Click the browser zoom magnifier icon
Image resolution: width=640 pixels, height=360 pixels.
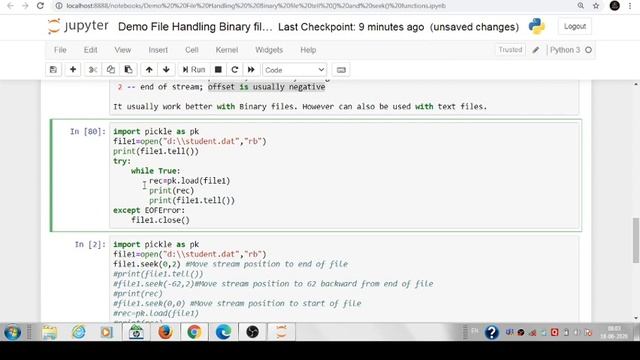(x=581, y=6)
